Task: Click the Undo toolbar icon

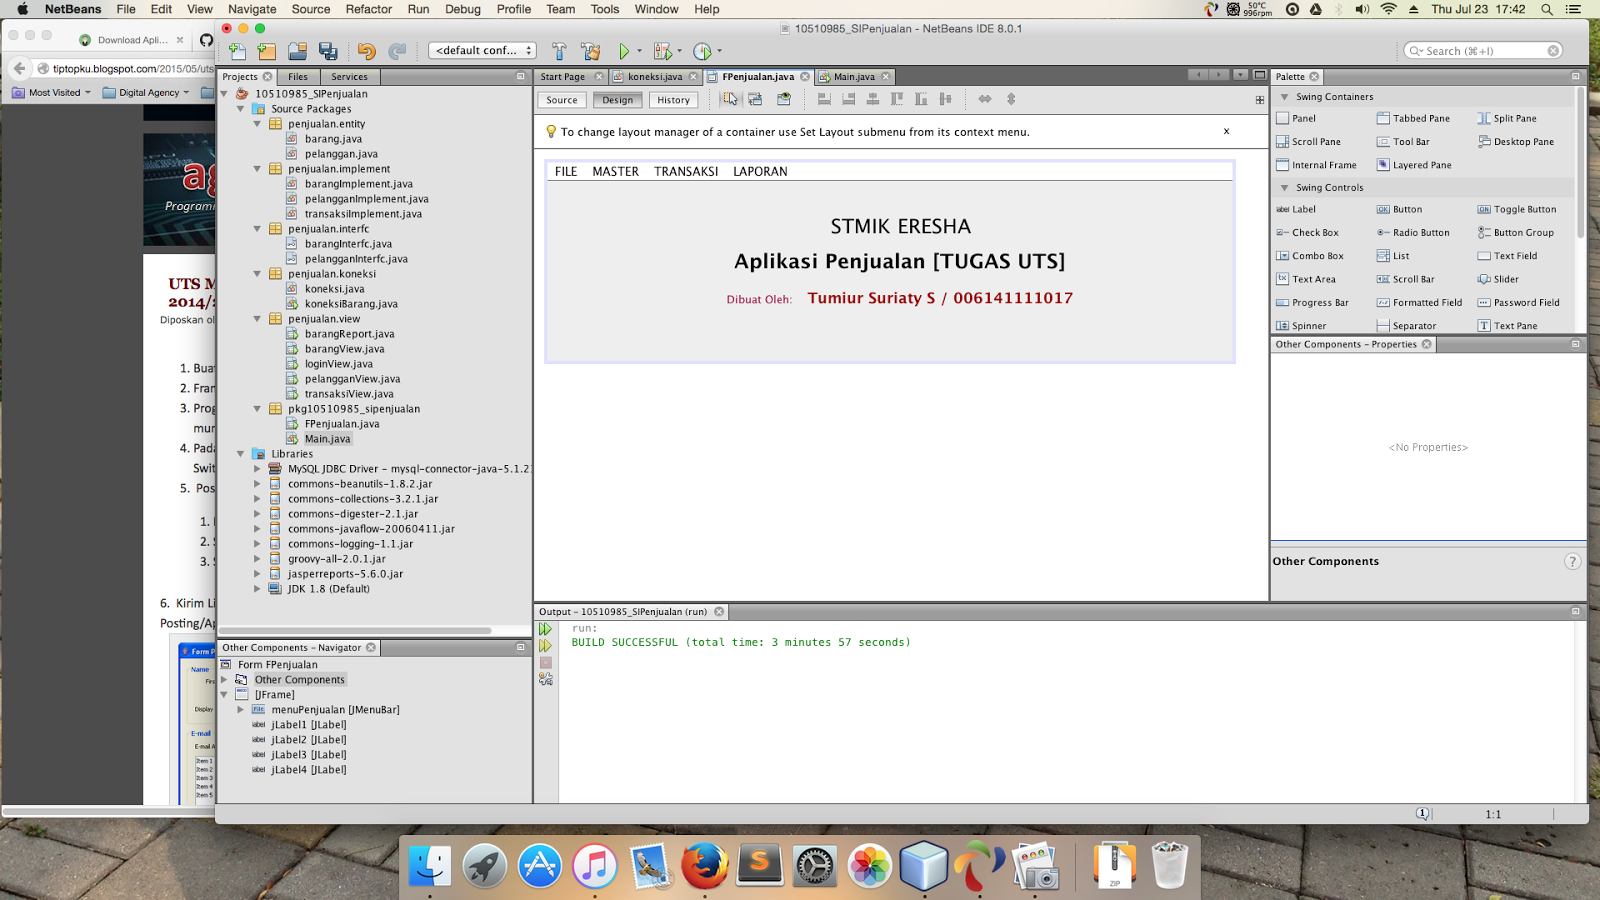Action: pyautogui.click(x=367, y=51)
